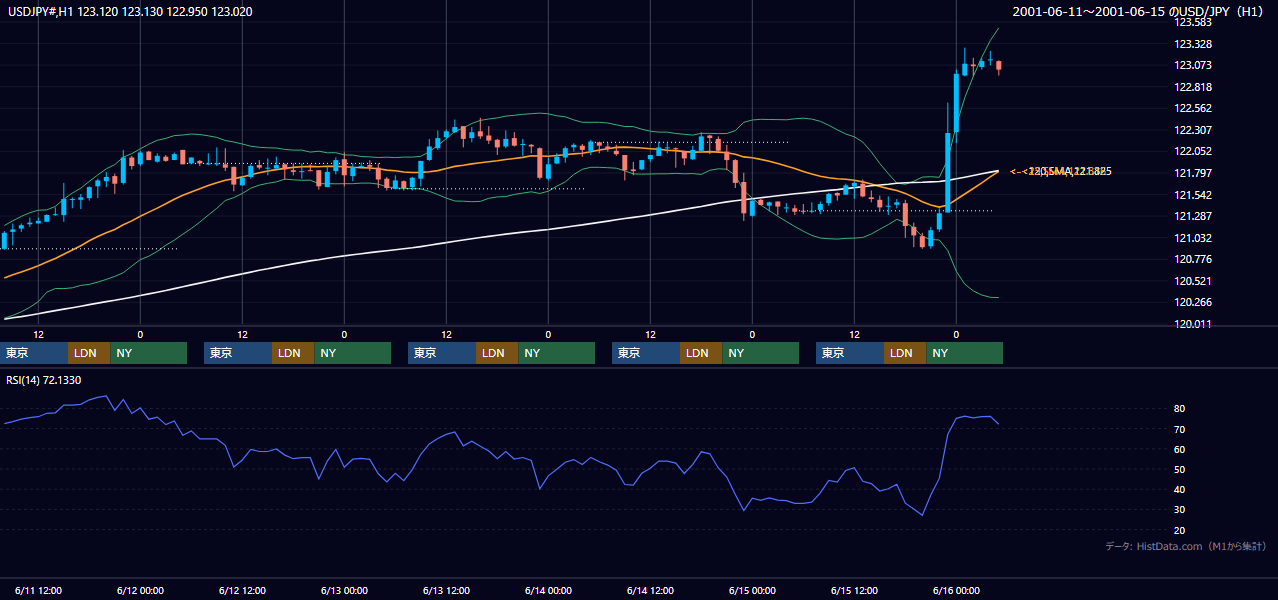The width and height of the screenshot is (1278, 600).
Task: Click the NY session block for 6/13
Action: tap(556, 353)
